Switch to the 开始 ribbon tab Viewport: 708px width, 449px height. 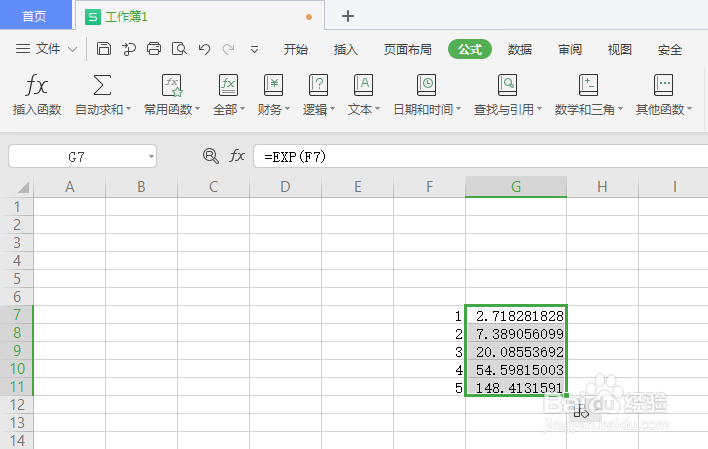tap(296, 49)
